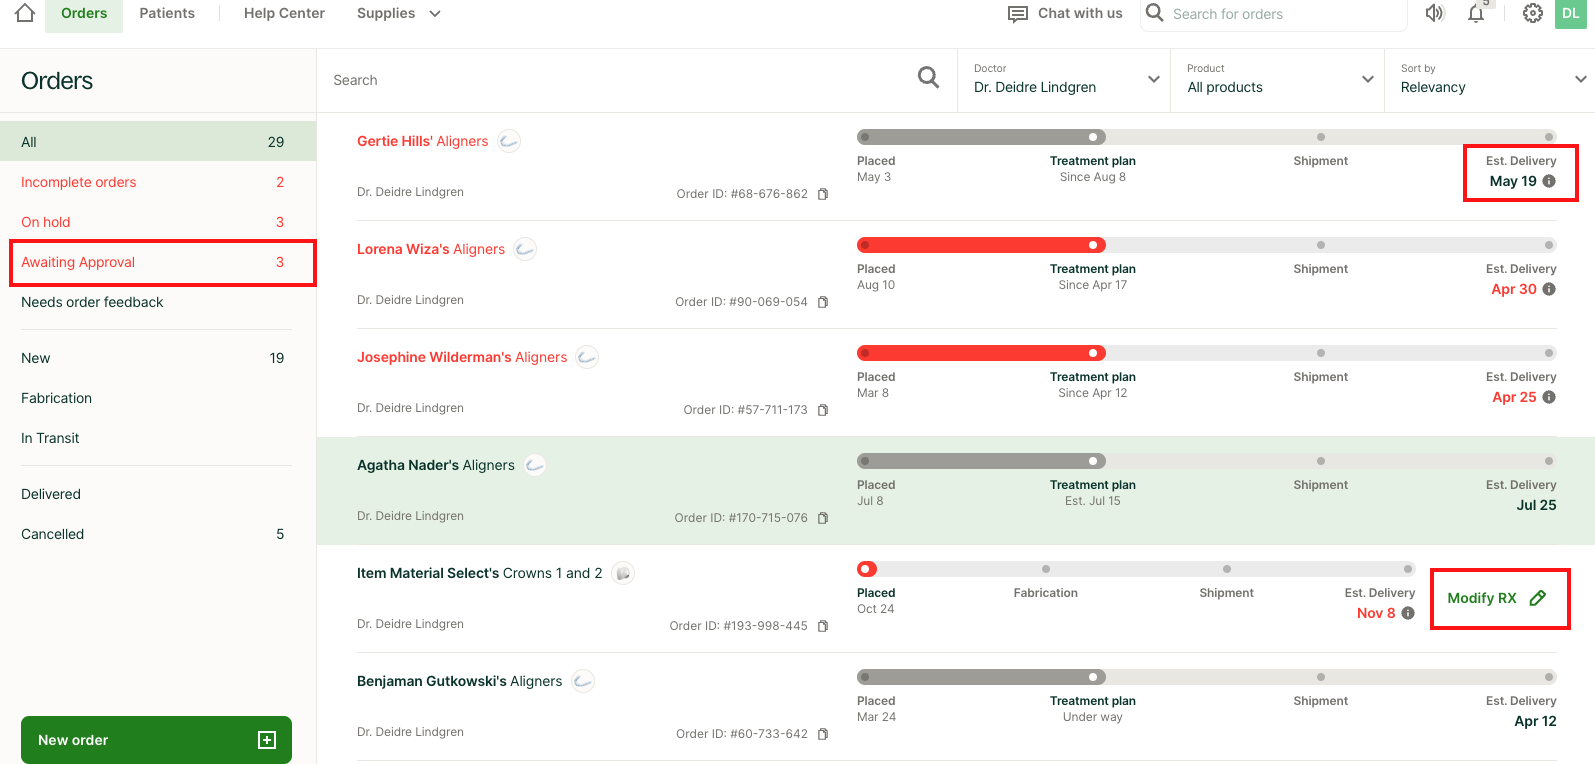The height and width of the screenshot is (764, 1595).
Task: Click the Search for orders field
Action: tap(1280, 14)
